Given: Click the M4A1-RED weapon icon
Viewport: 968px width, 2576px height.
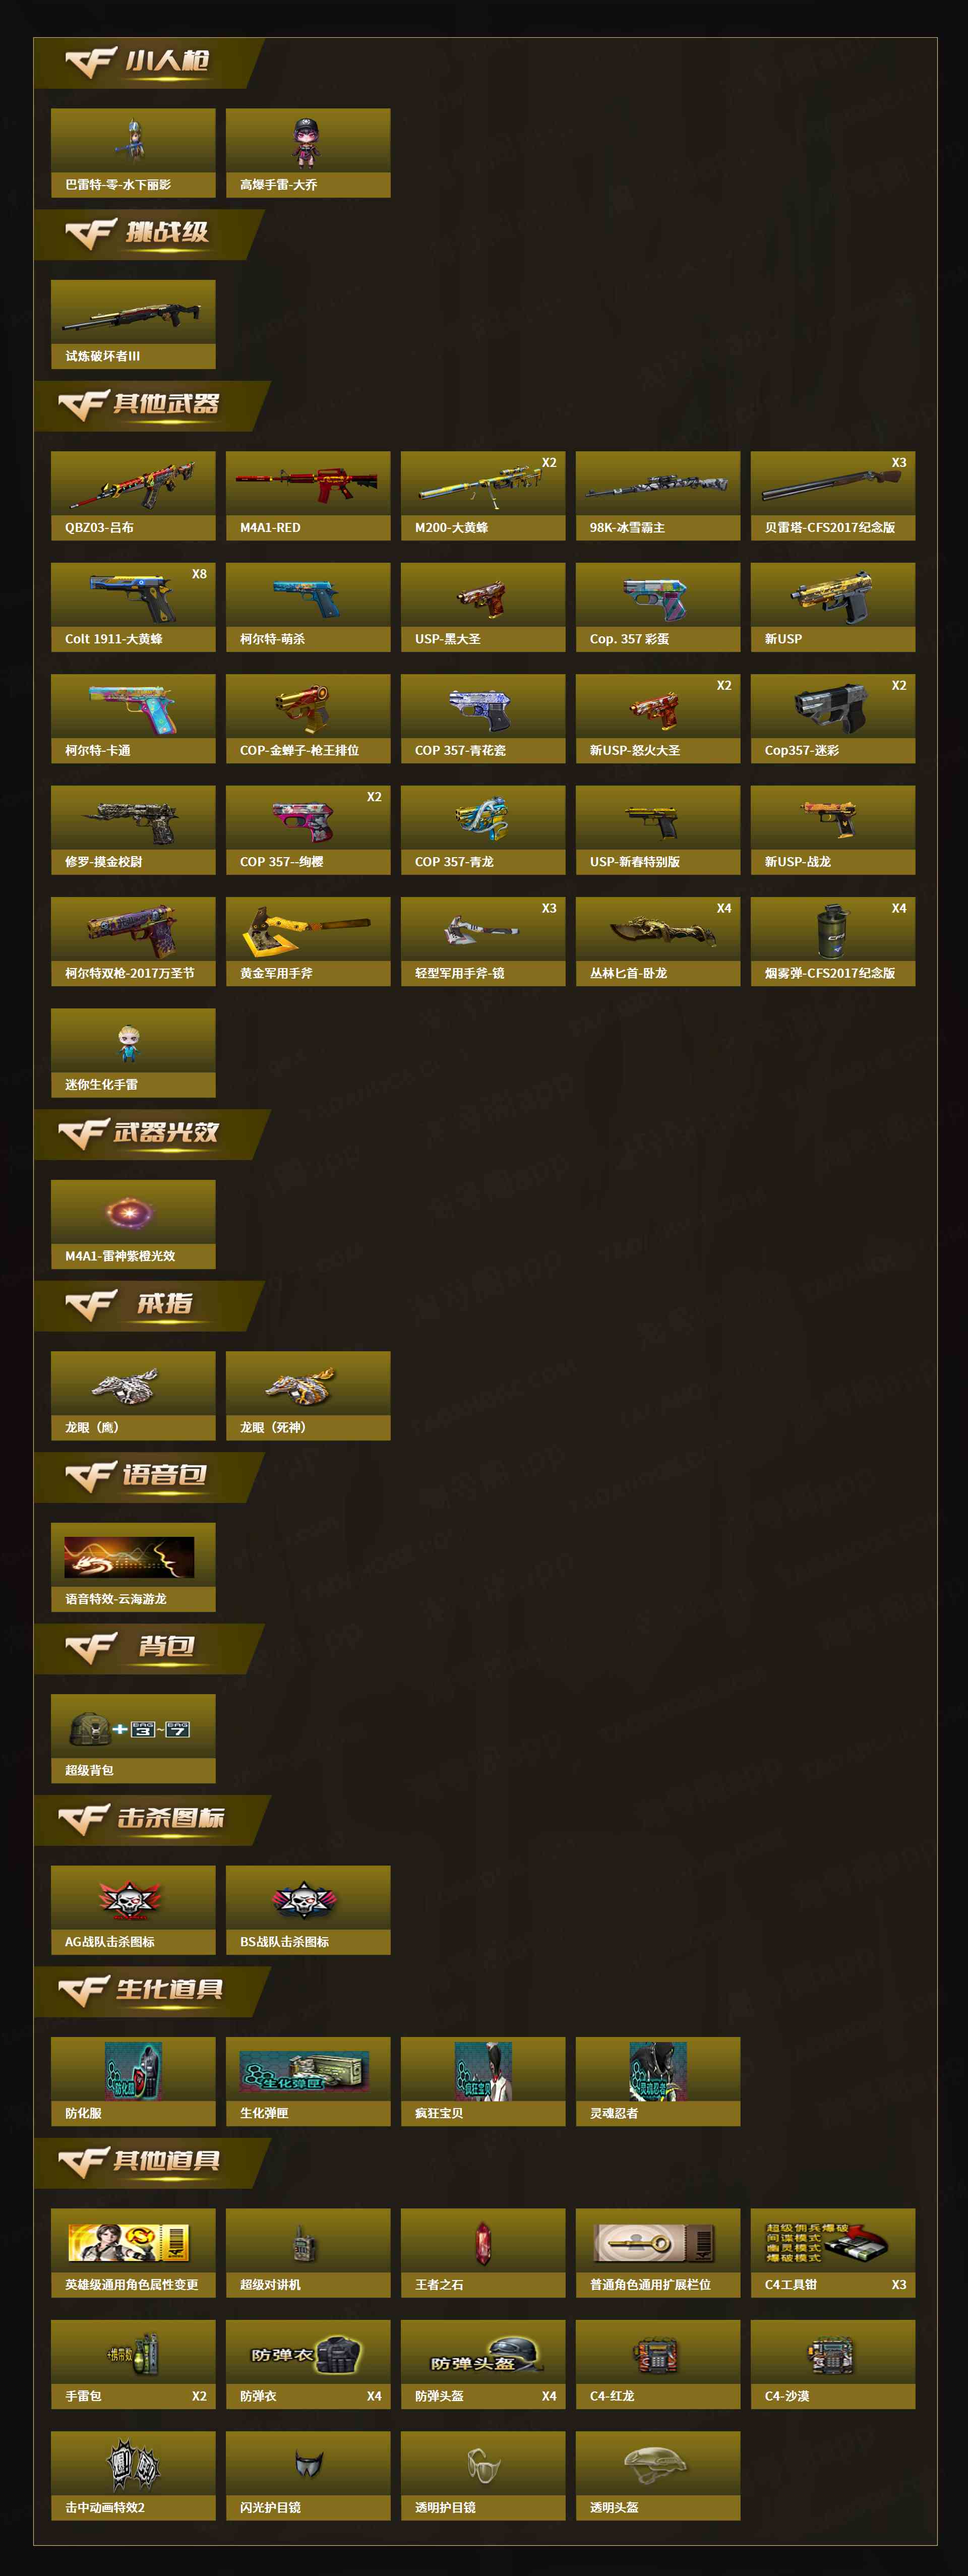Looking at the screenshot, I should [x=307, y=484].
